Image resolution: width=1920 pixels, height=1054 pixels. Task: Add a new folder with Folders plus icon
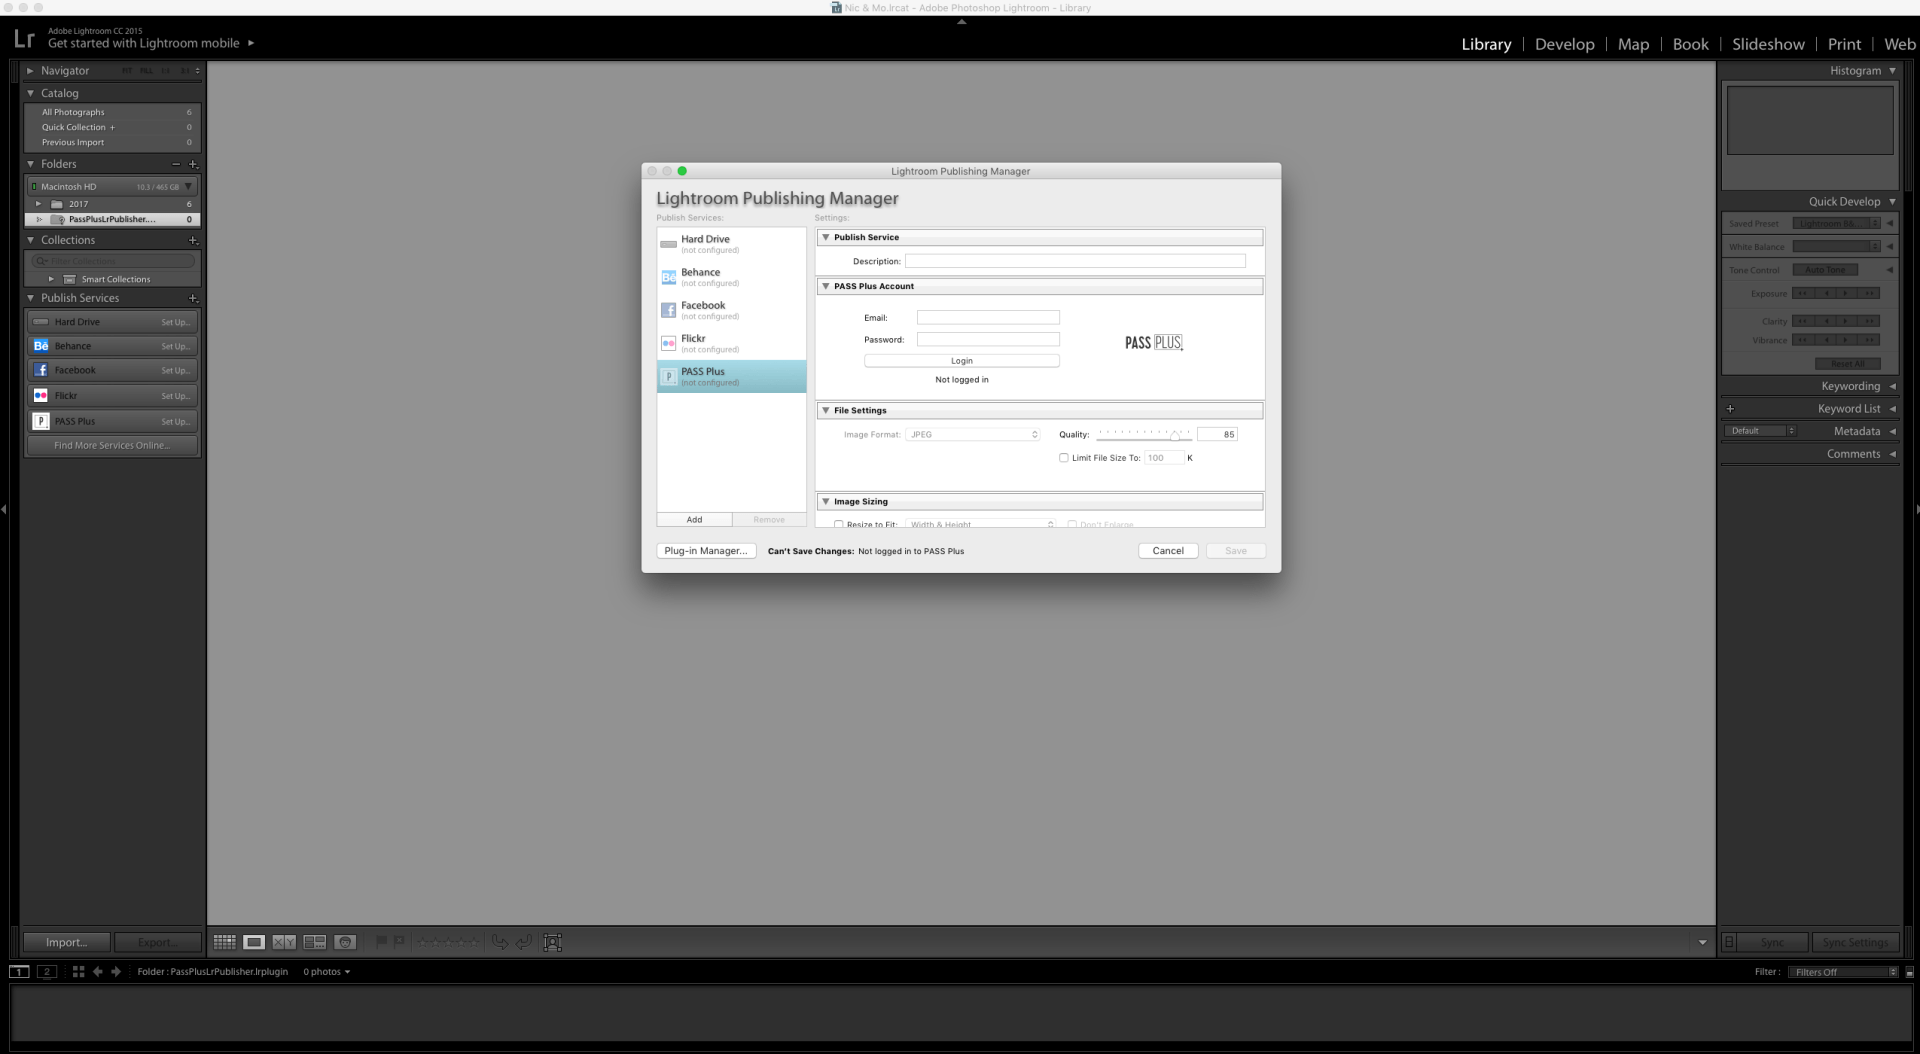[x=193, y=164]
